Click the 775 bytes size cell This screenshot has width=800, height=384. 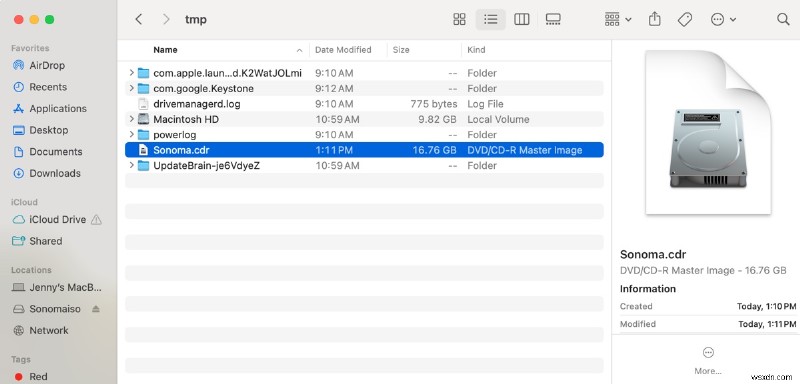point(434,104)
